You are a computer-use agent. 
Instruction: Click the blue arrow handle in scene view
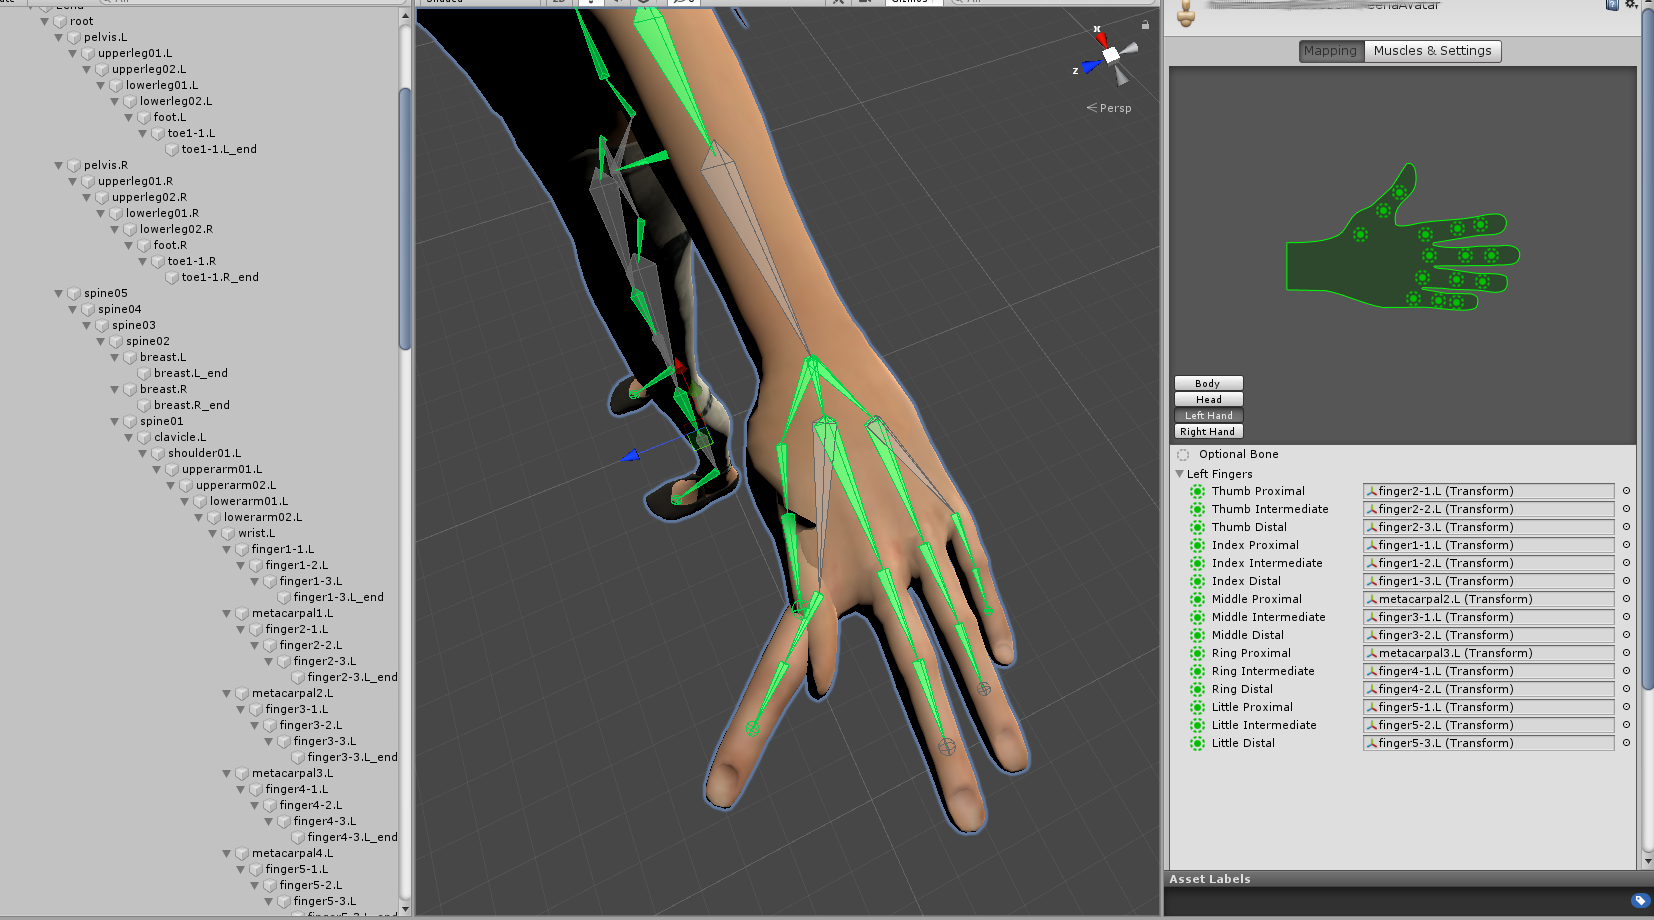tap(630, 456)
